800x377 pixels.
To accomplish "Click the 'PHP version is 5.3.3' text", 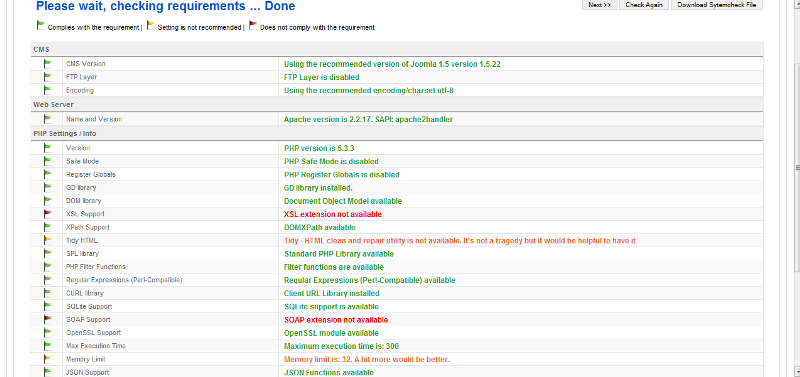I will coord(319,148).
